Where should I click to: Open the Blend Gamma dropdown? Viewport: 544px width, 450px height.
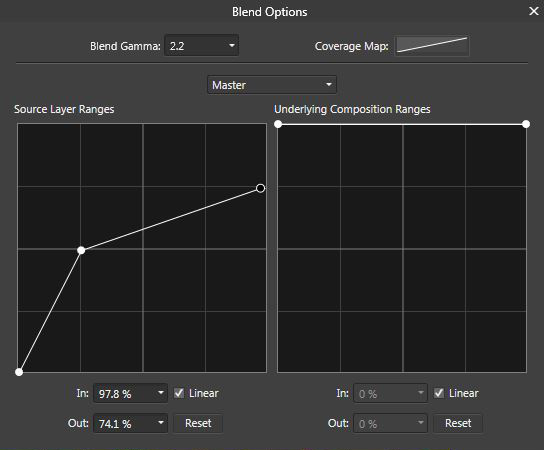(202, 45)
